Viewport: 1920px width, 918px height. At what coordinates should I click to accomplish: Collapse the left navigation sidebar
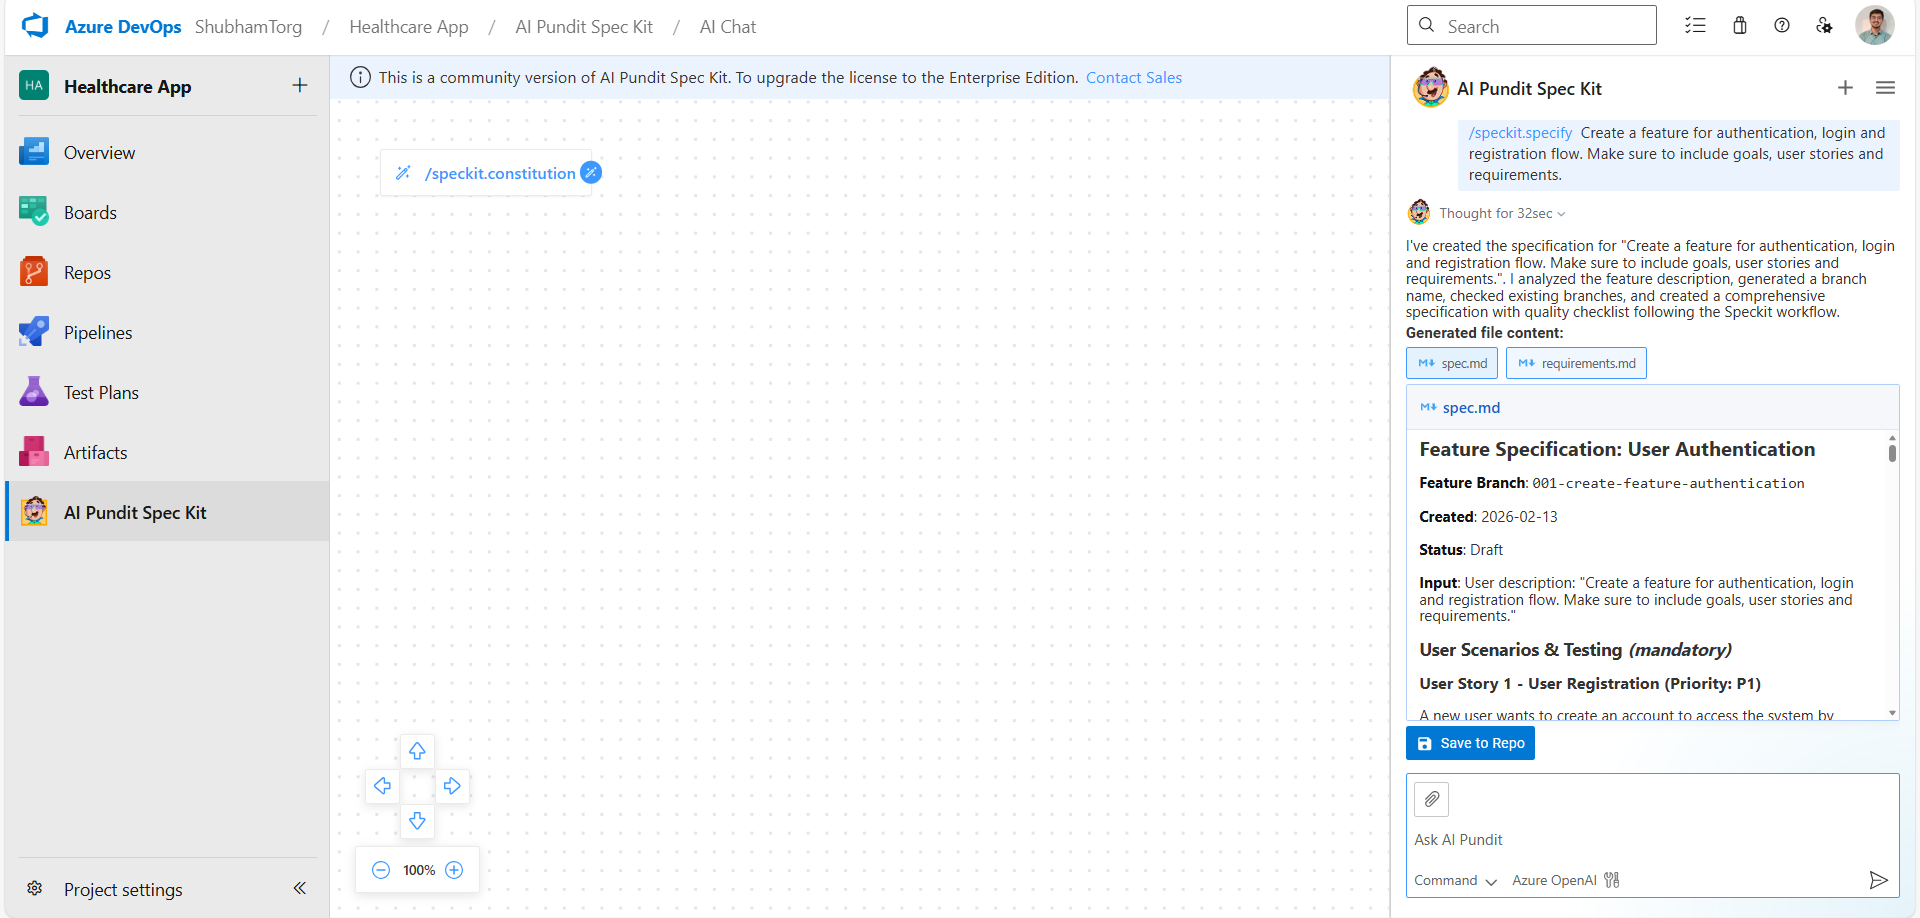pyautogui.click(x=299, y=888)
